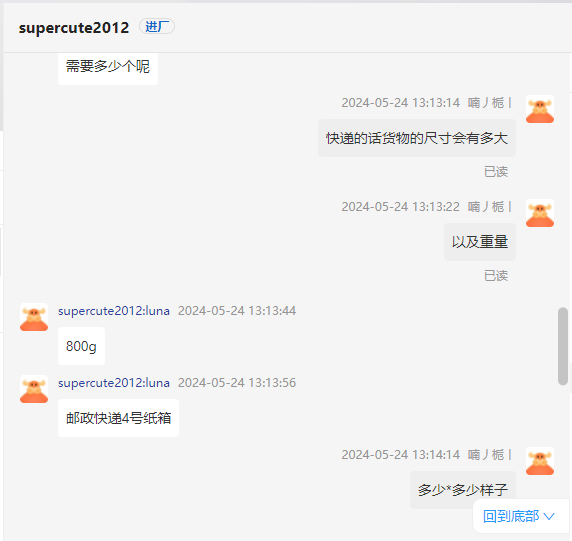Click the chat scrollbar thumb

[563, 346]
